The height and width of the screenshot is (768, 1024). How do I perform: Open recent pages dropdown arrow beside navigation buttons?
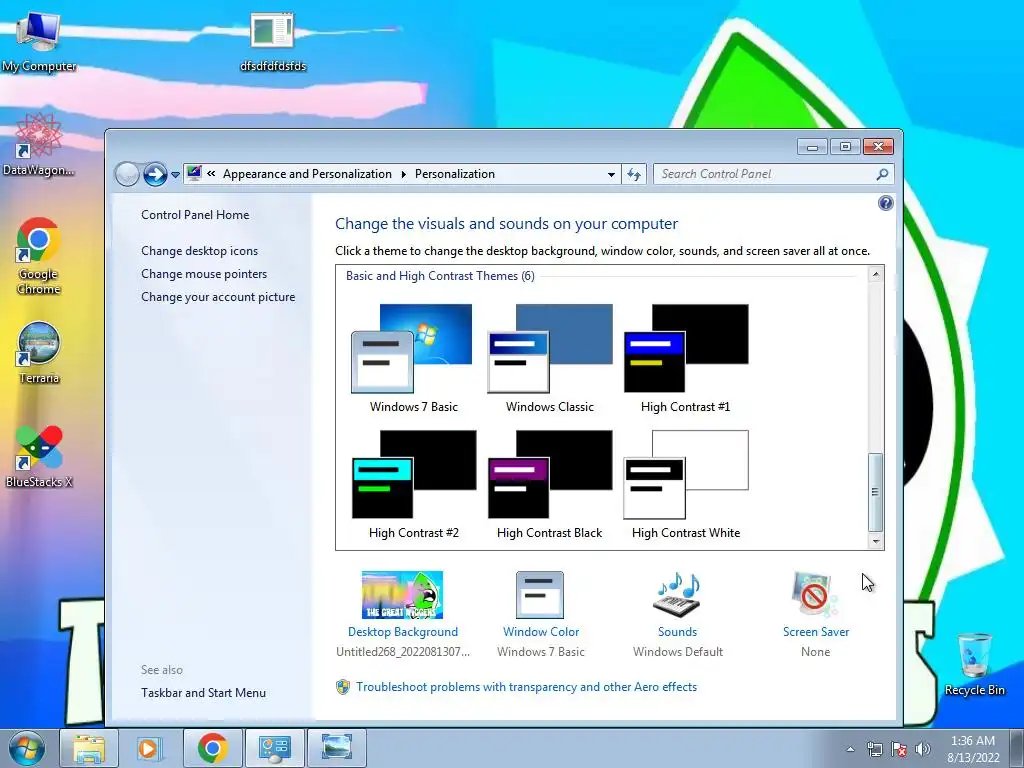click(x=175, y=175)
